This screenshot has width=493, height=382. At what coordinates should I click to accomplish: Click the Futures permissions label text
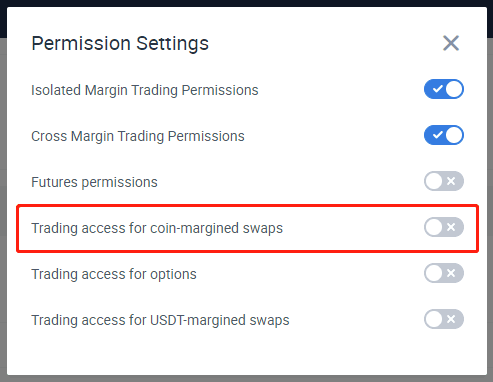(x=94, y=182)
